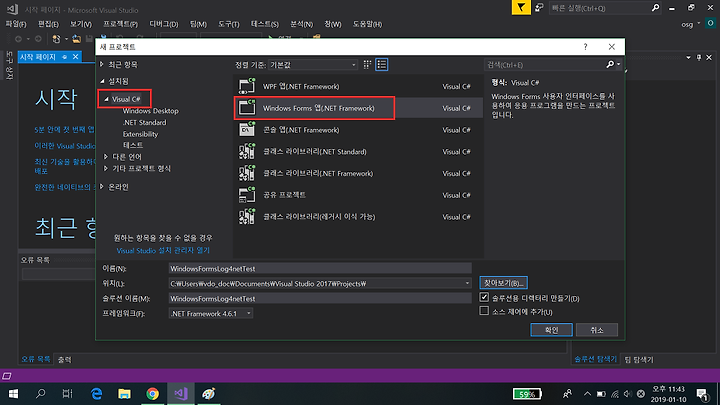720x405 pixels.
Task: Uncheck 솔루션용 디렉터리 만들기 checkbox
Action: pyautogui.click(x=484, y=298)
